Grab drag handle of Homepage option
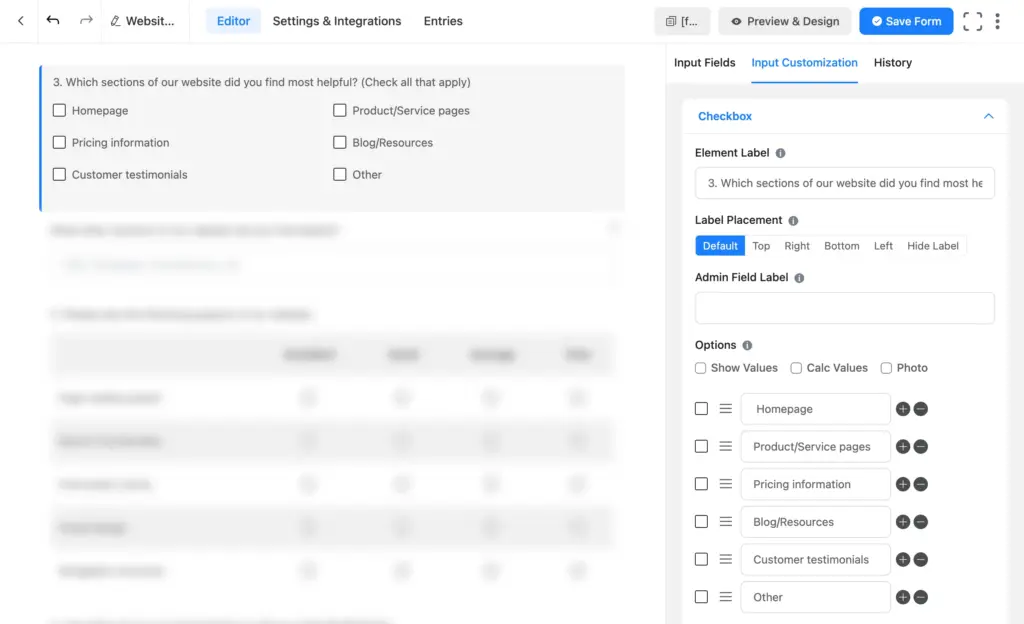This screenshot has width=1024, height=624. click(x=726, y=409)
